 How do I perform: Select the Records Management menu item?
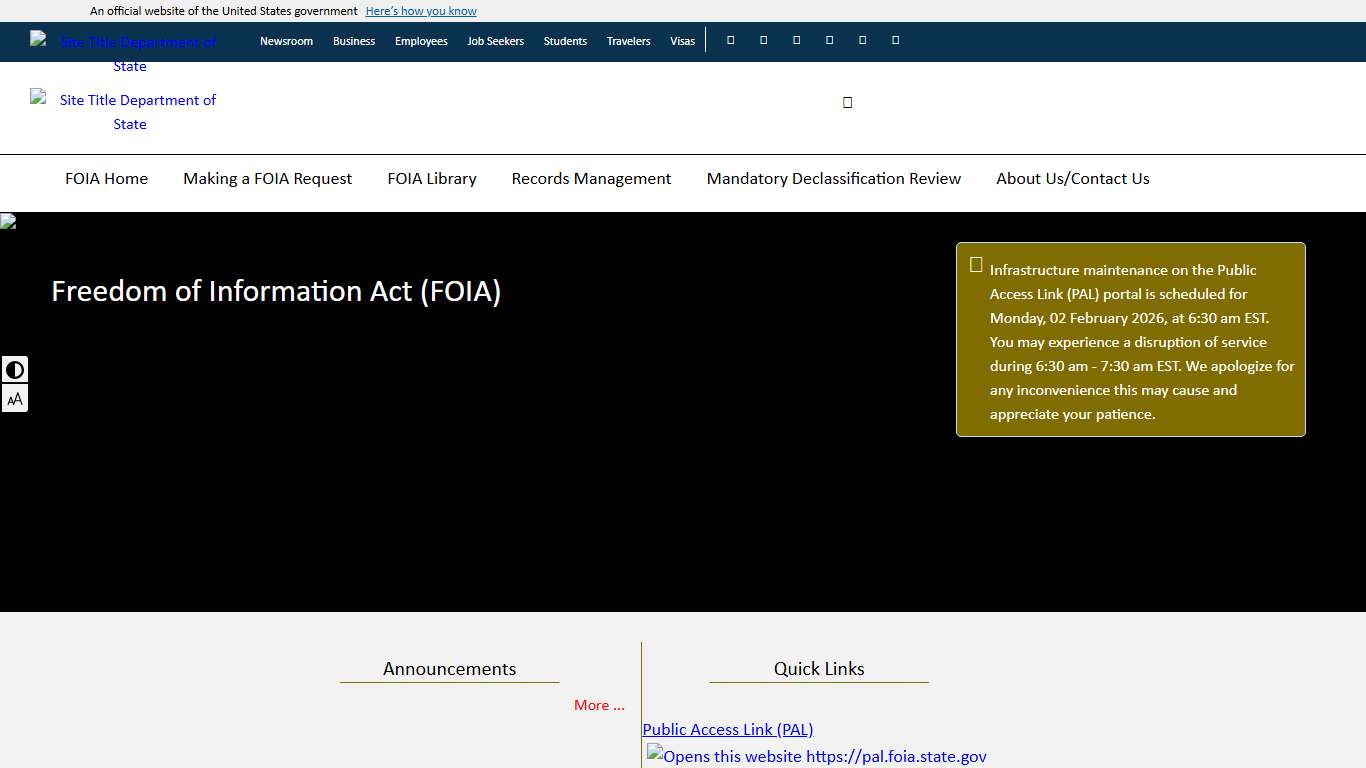591,178
